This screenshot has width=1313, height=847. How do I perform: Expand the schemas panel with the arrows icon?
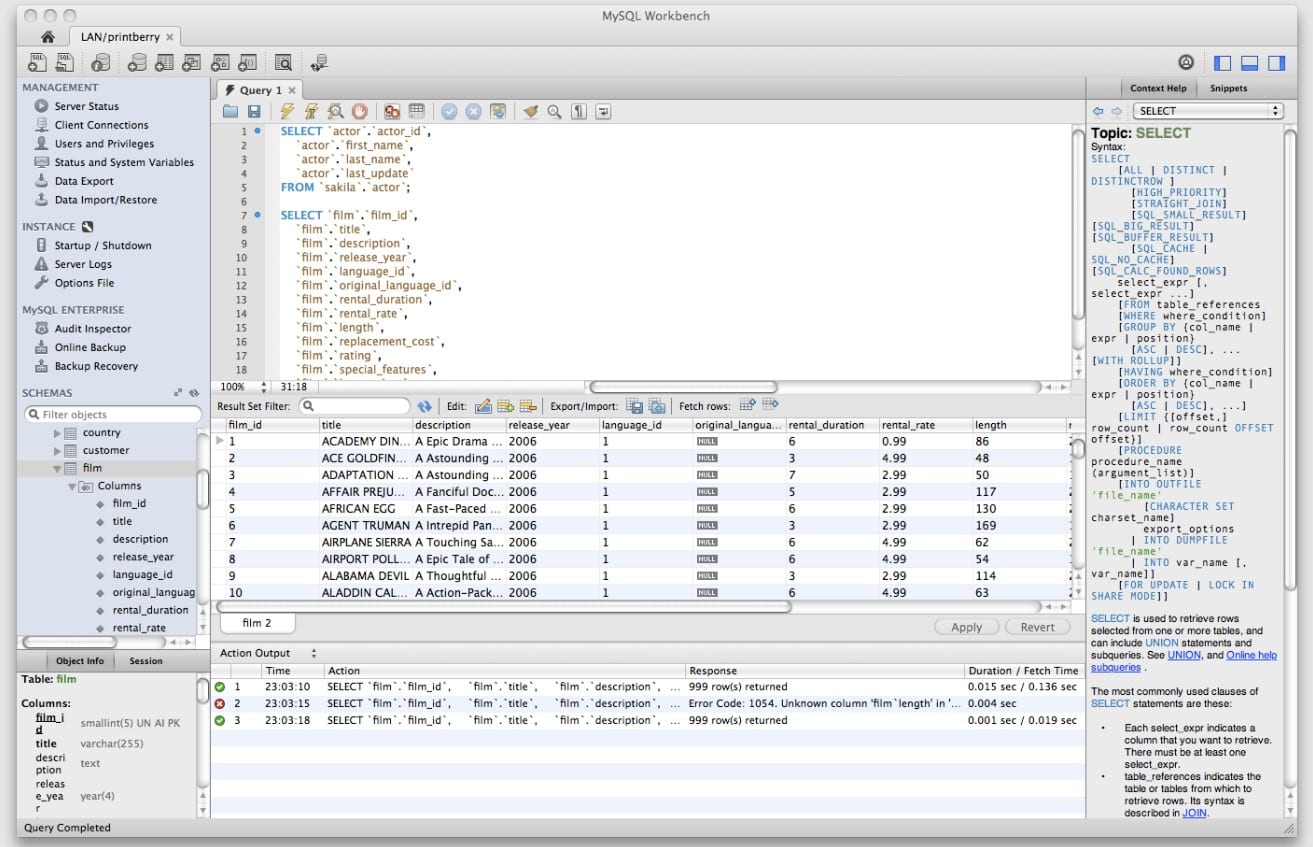[179, 394]
